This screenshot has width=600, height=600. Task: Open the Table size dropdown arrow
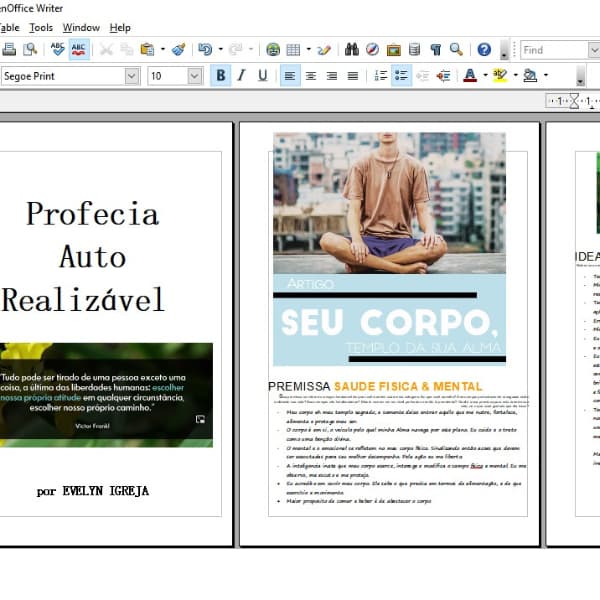[x=308, y=49]
